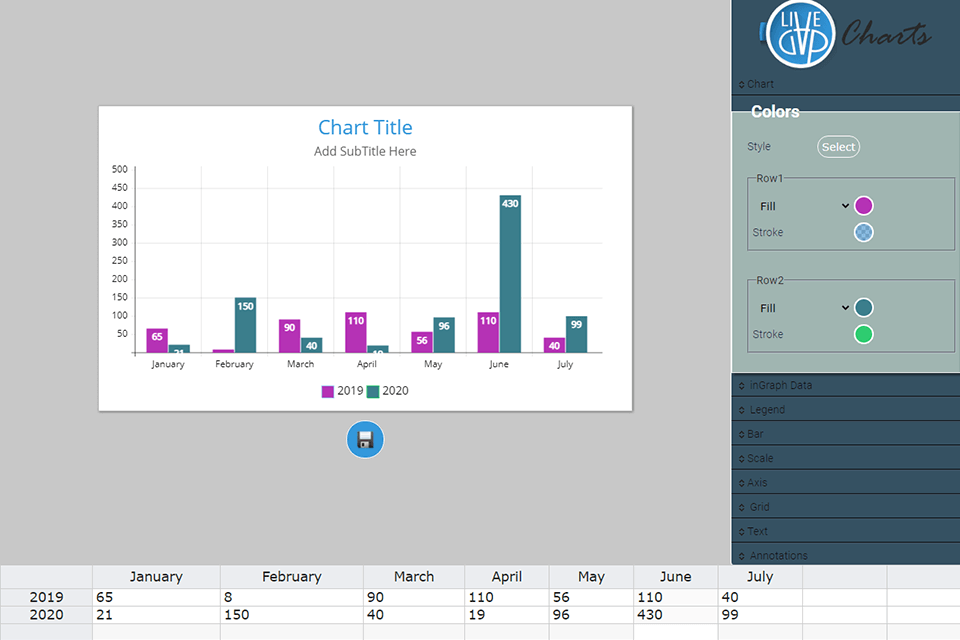Click the save chart floppy disk icon
Viewport: 960px width, 640px height.
tap(365, 439)
